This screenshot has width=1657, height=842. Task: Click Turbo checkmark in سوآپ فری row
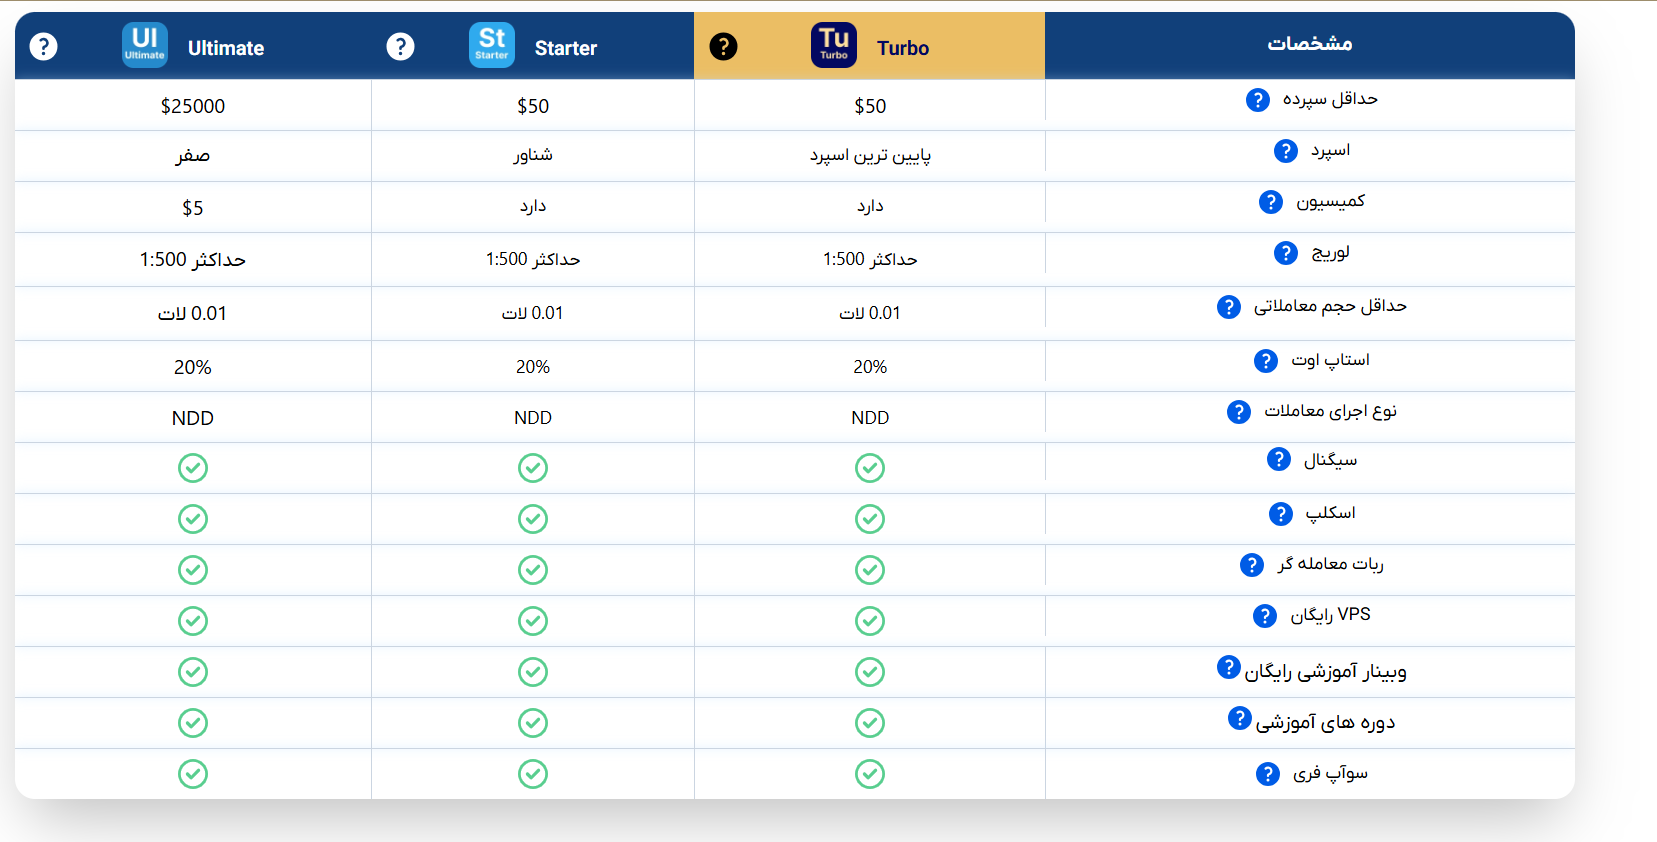(870, 774)
